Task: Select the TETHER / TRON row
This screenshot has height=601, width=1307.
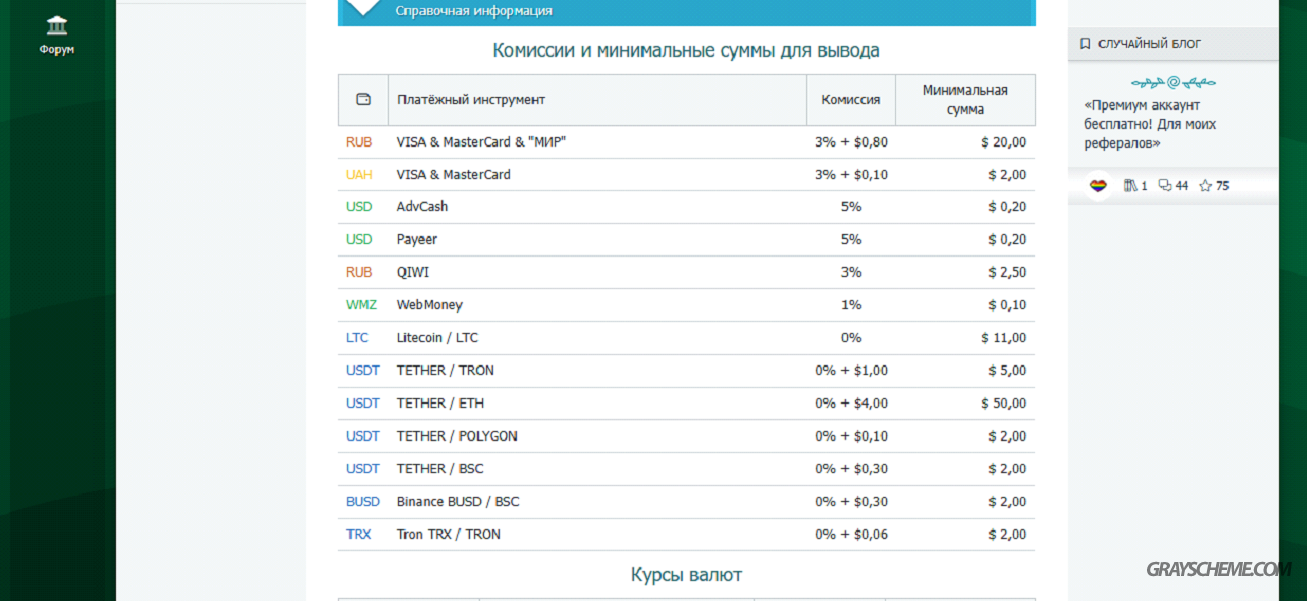Action: [687, 371]
